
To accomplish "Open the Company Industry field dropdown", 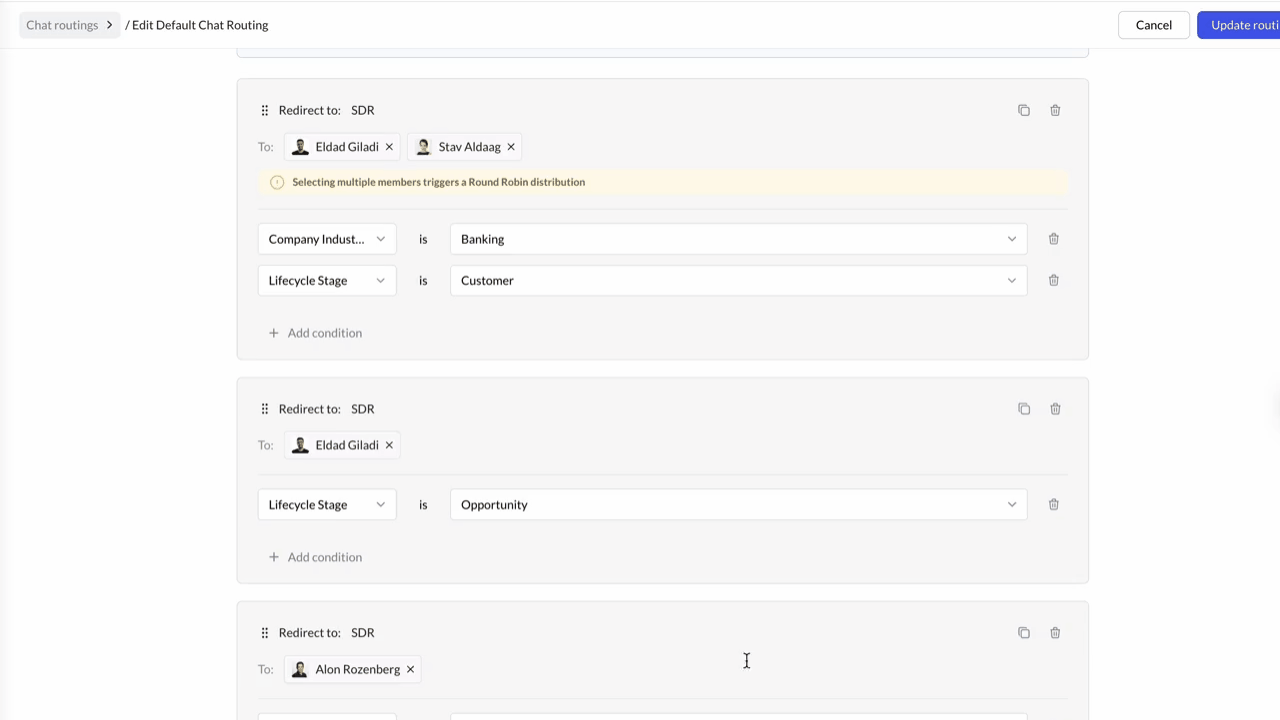I will (327, 239).
